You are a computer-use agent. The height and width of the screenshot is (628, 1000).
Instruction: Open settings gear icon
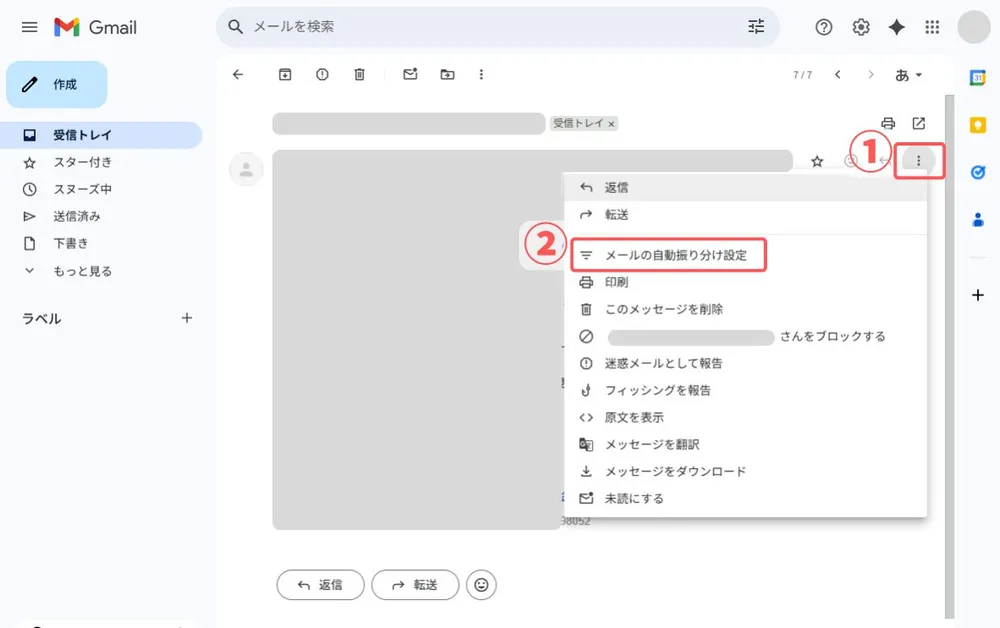point(860,27)
